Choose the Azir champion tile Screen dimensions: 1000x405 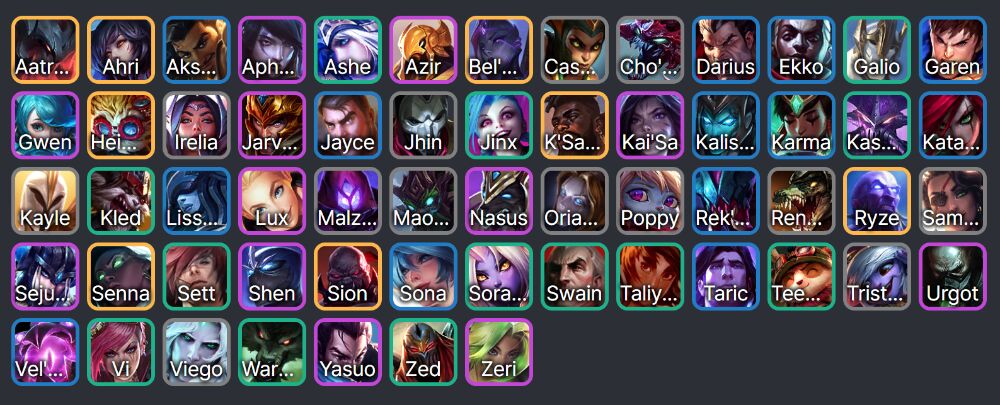coord(423,50)
